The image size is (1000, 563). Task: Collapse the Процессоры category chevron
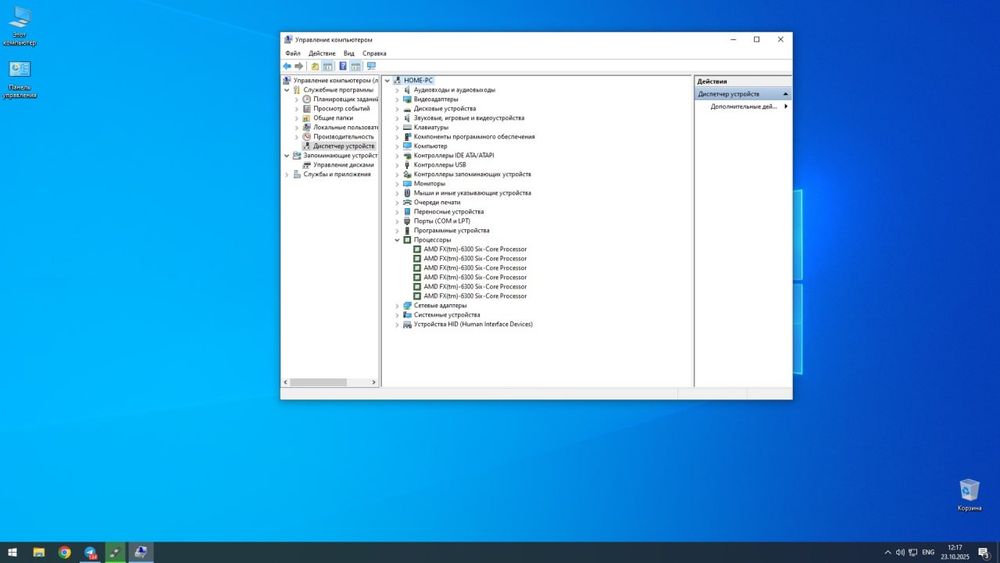pos(397,240)
